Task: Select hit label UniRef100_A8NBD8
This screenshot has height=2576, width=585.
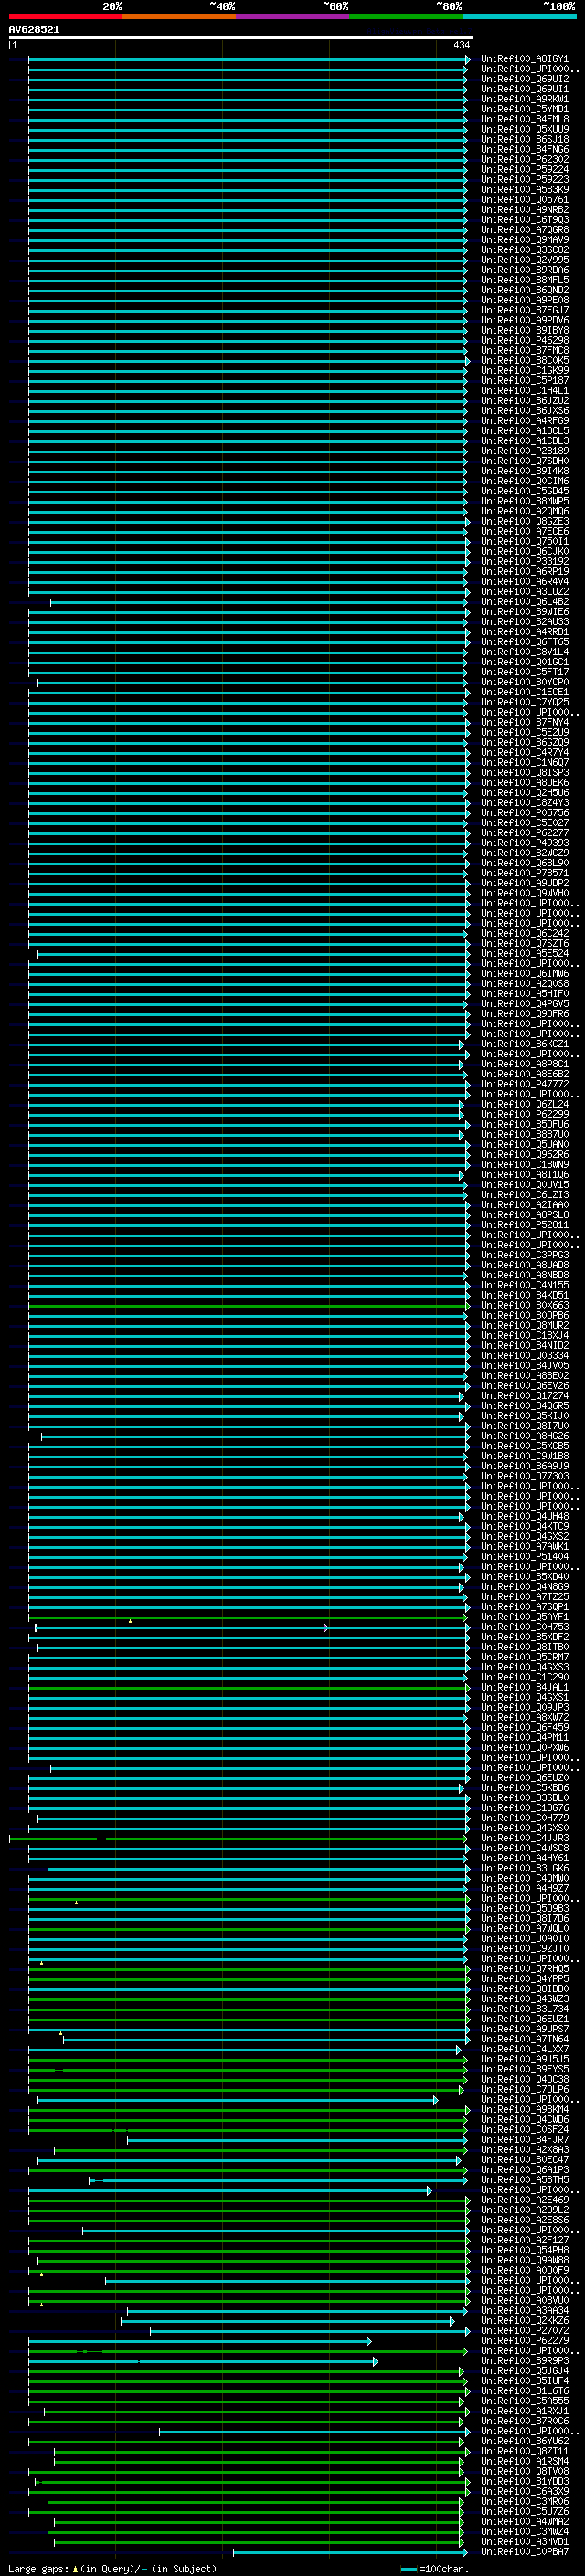Action: [x=524, y=1275]
